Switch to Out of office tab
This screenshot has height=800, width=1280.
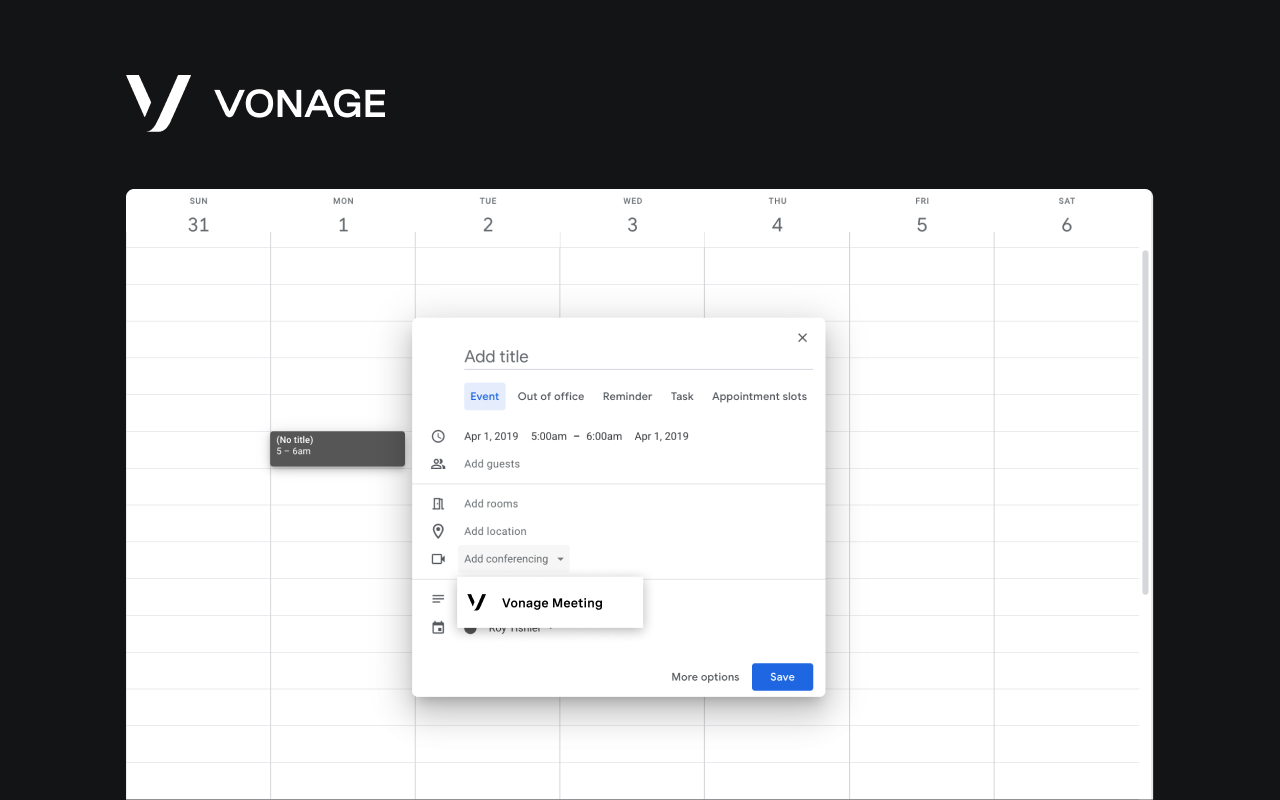[551, 397]
